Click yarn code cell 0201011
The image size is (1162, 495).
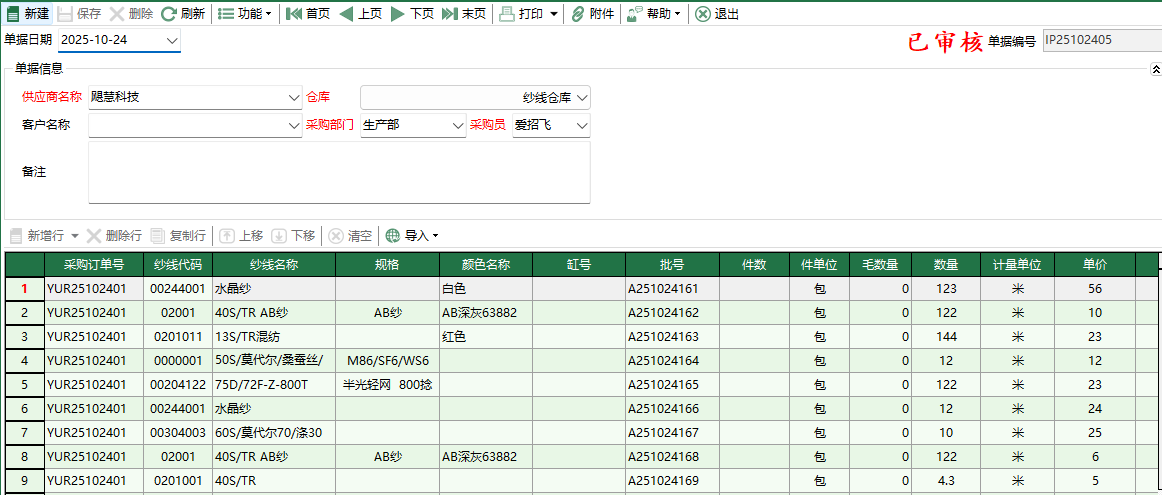[x=178, y=337]
